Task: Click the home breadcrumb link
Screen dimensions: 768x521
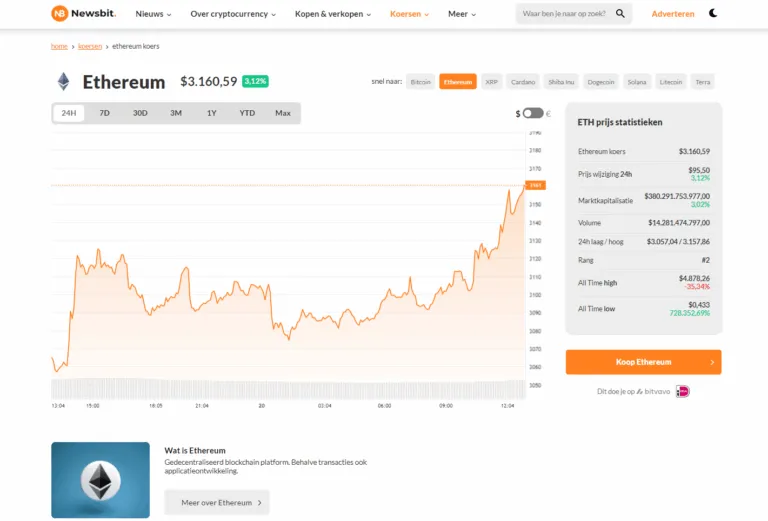Action: 59,46
